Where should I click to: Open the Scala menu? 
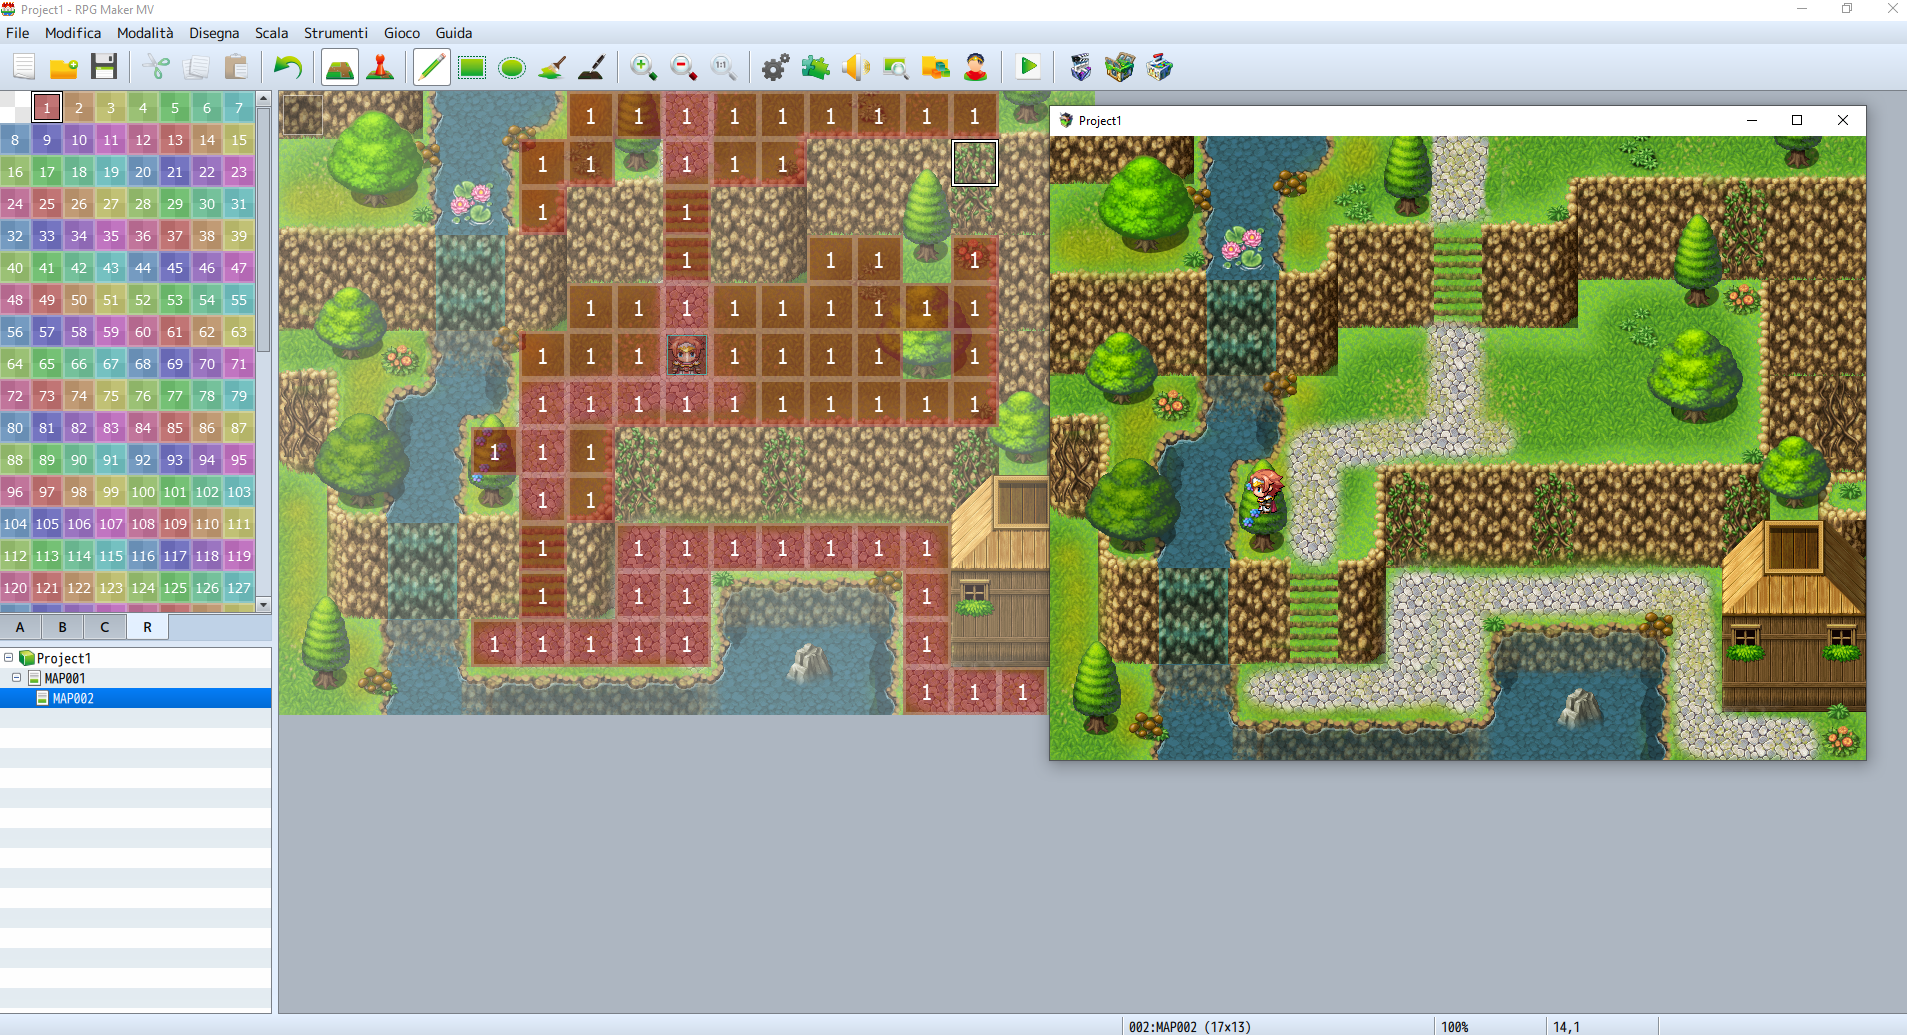click(271, 33)
